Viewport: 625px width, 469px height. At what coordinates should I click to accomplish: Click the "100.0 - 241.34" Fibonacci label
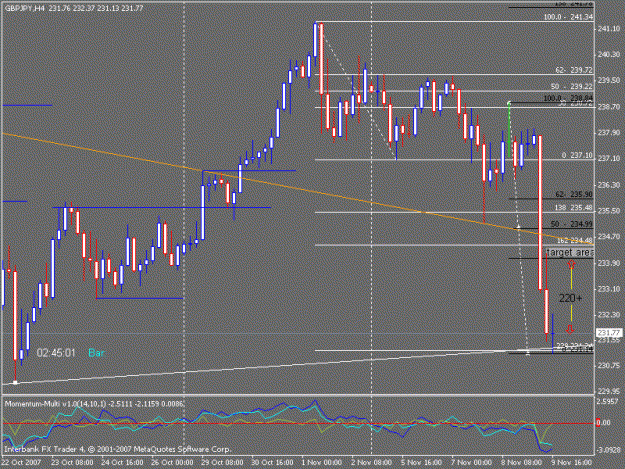click(568, 17)
